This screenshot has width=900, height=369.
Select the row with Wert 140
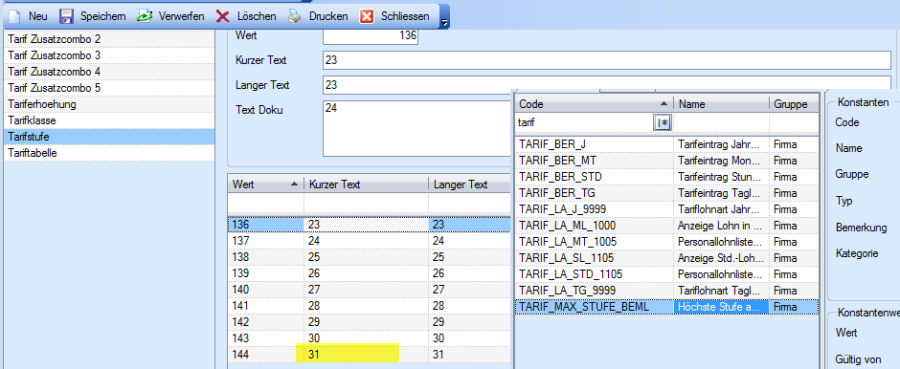(x=369, y=289)
